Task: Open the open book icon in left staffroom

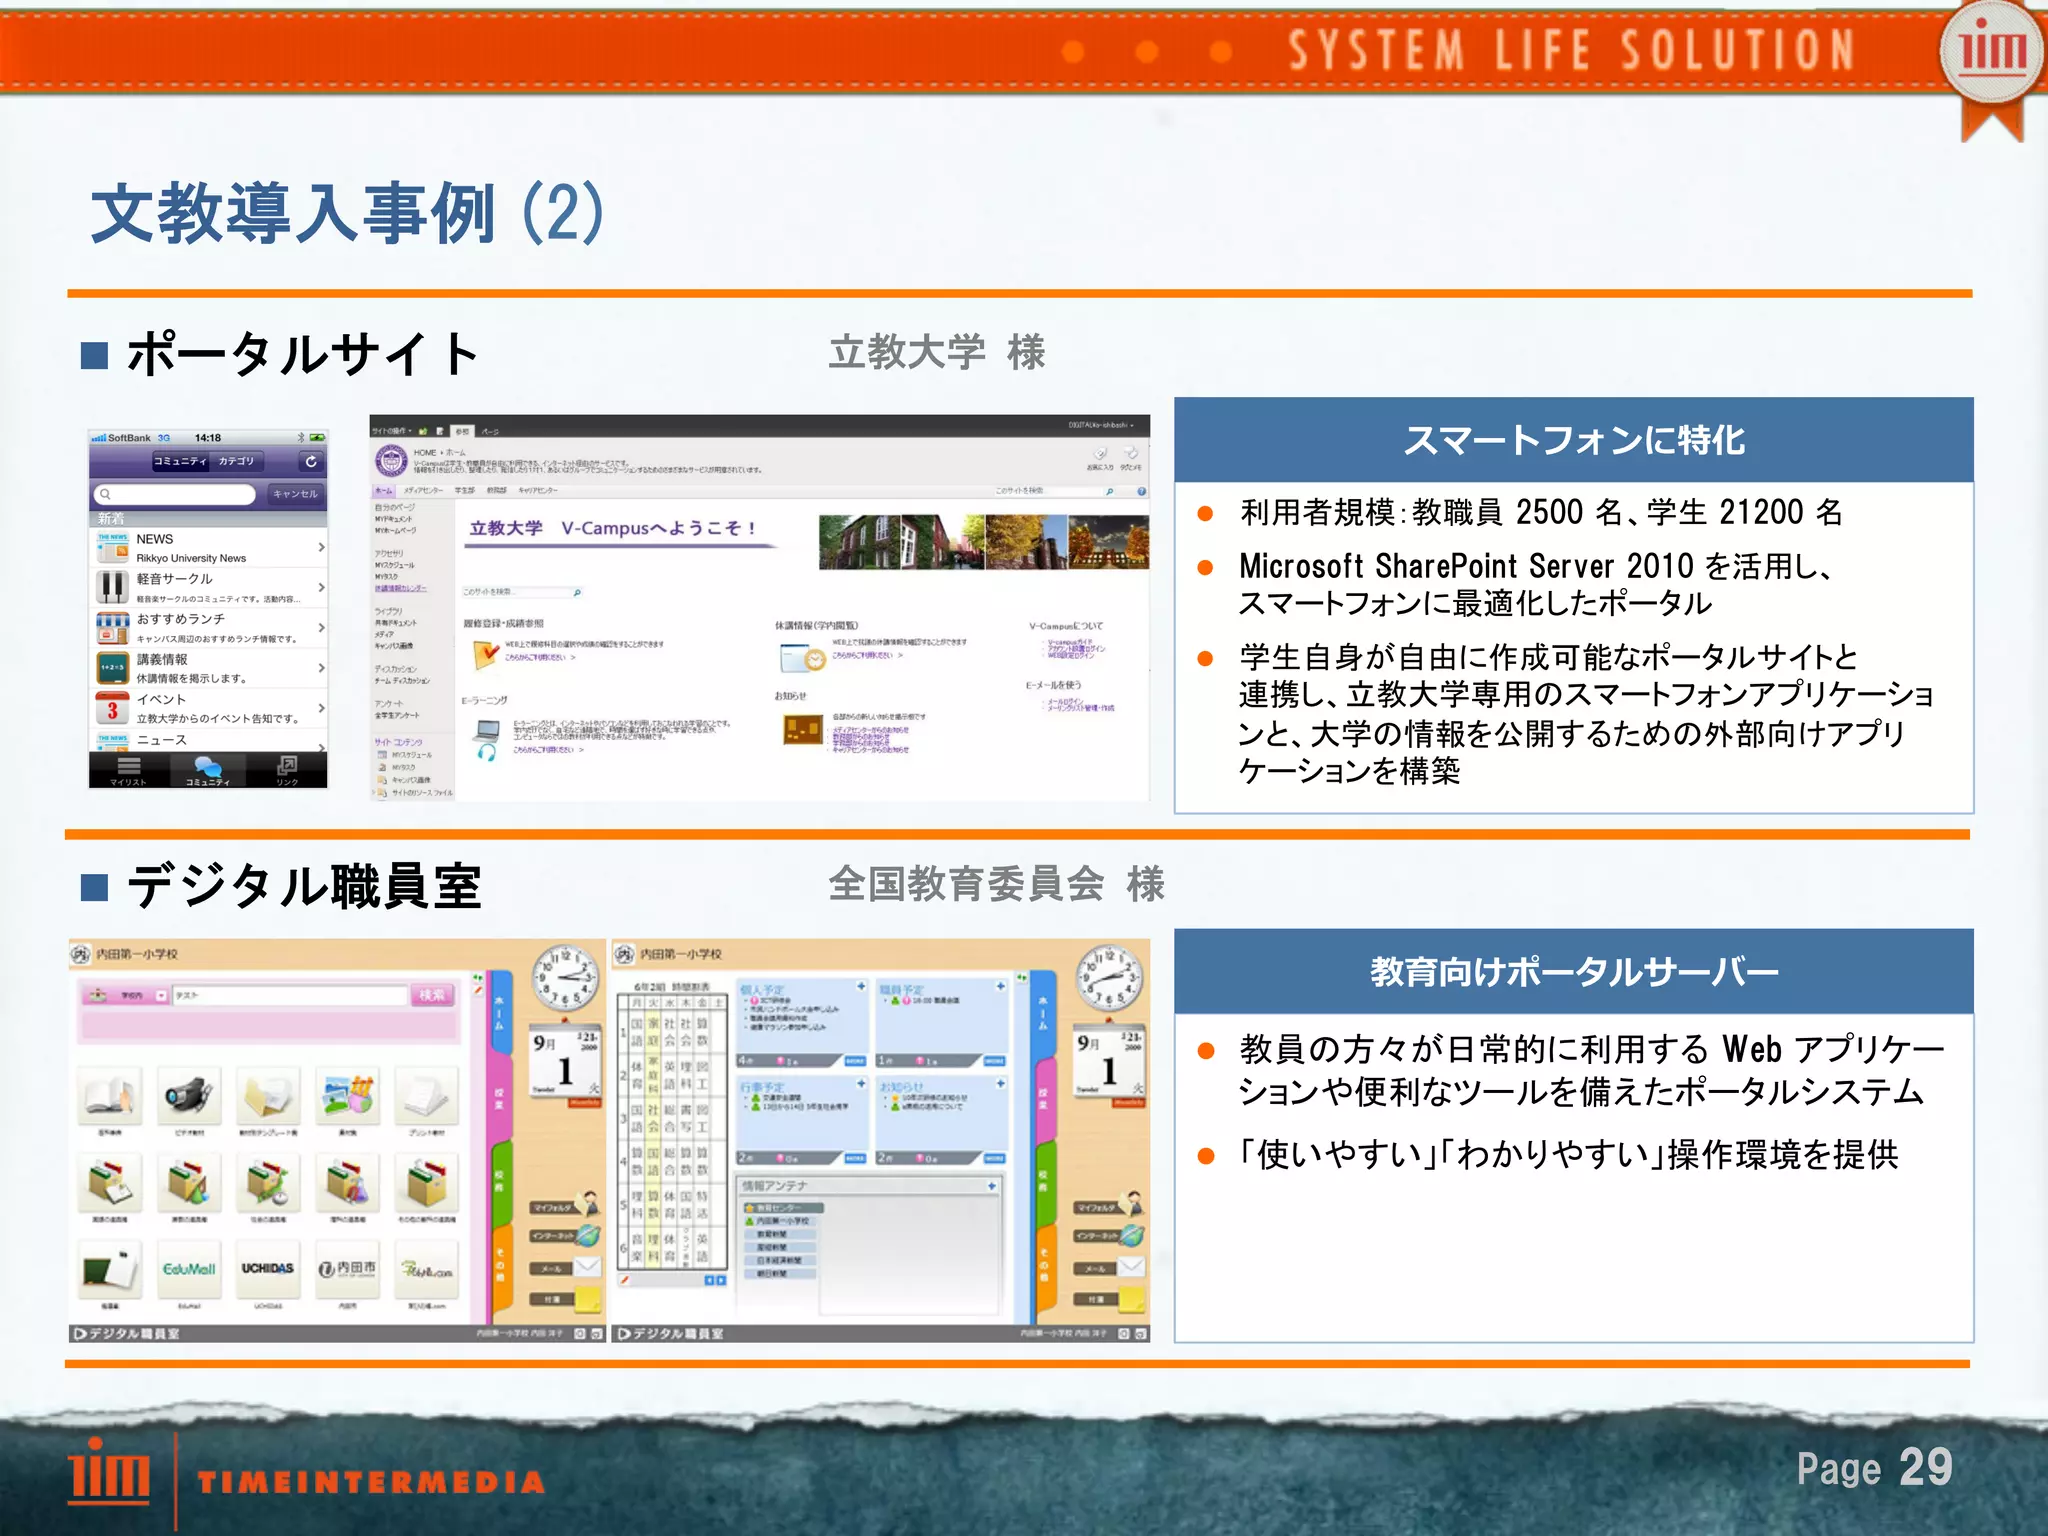Action: pyautogui.click(x=110, y=1096)
